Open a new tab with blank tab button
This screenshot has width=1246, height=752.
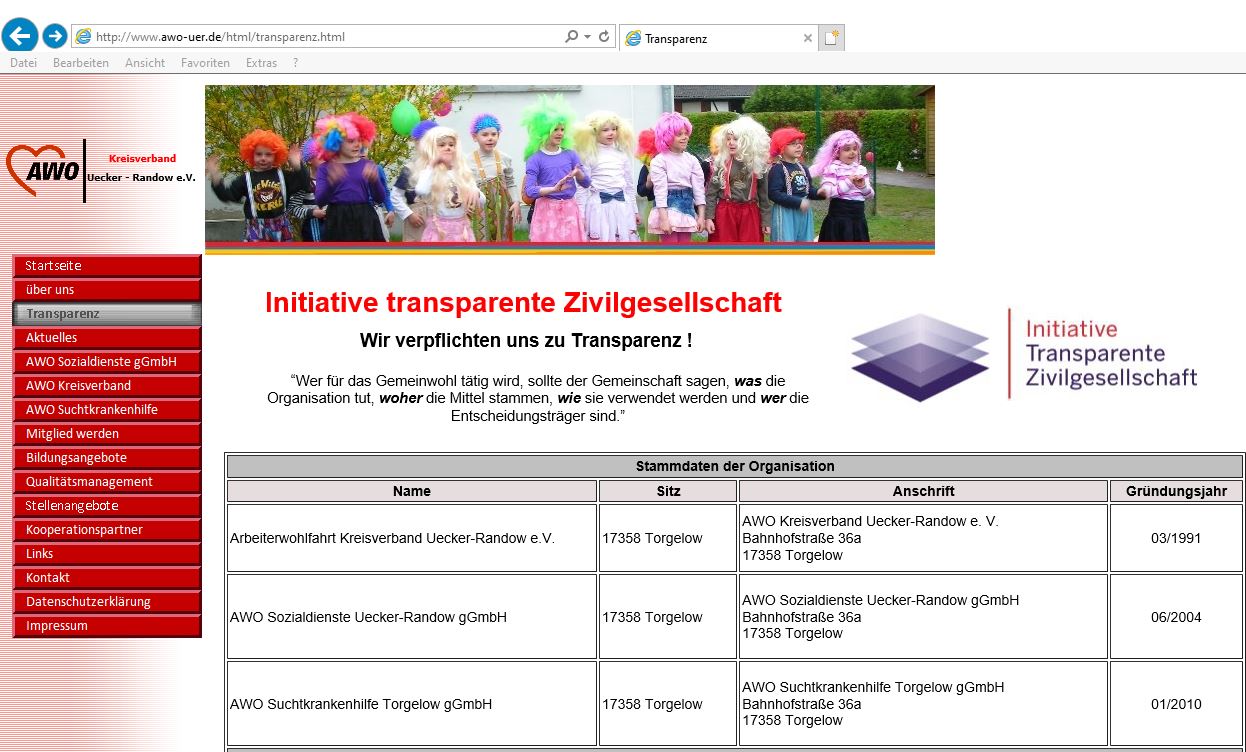tap(831, 38)
